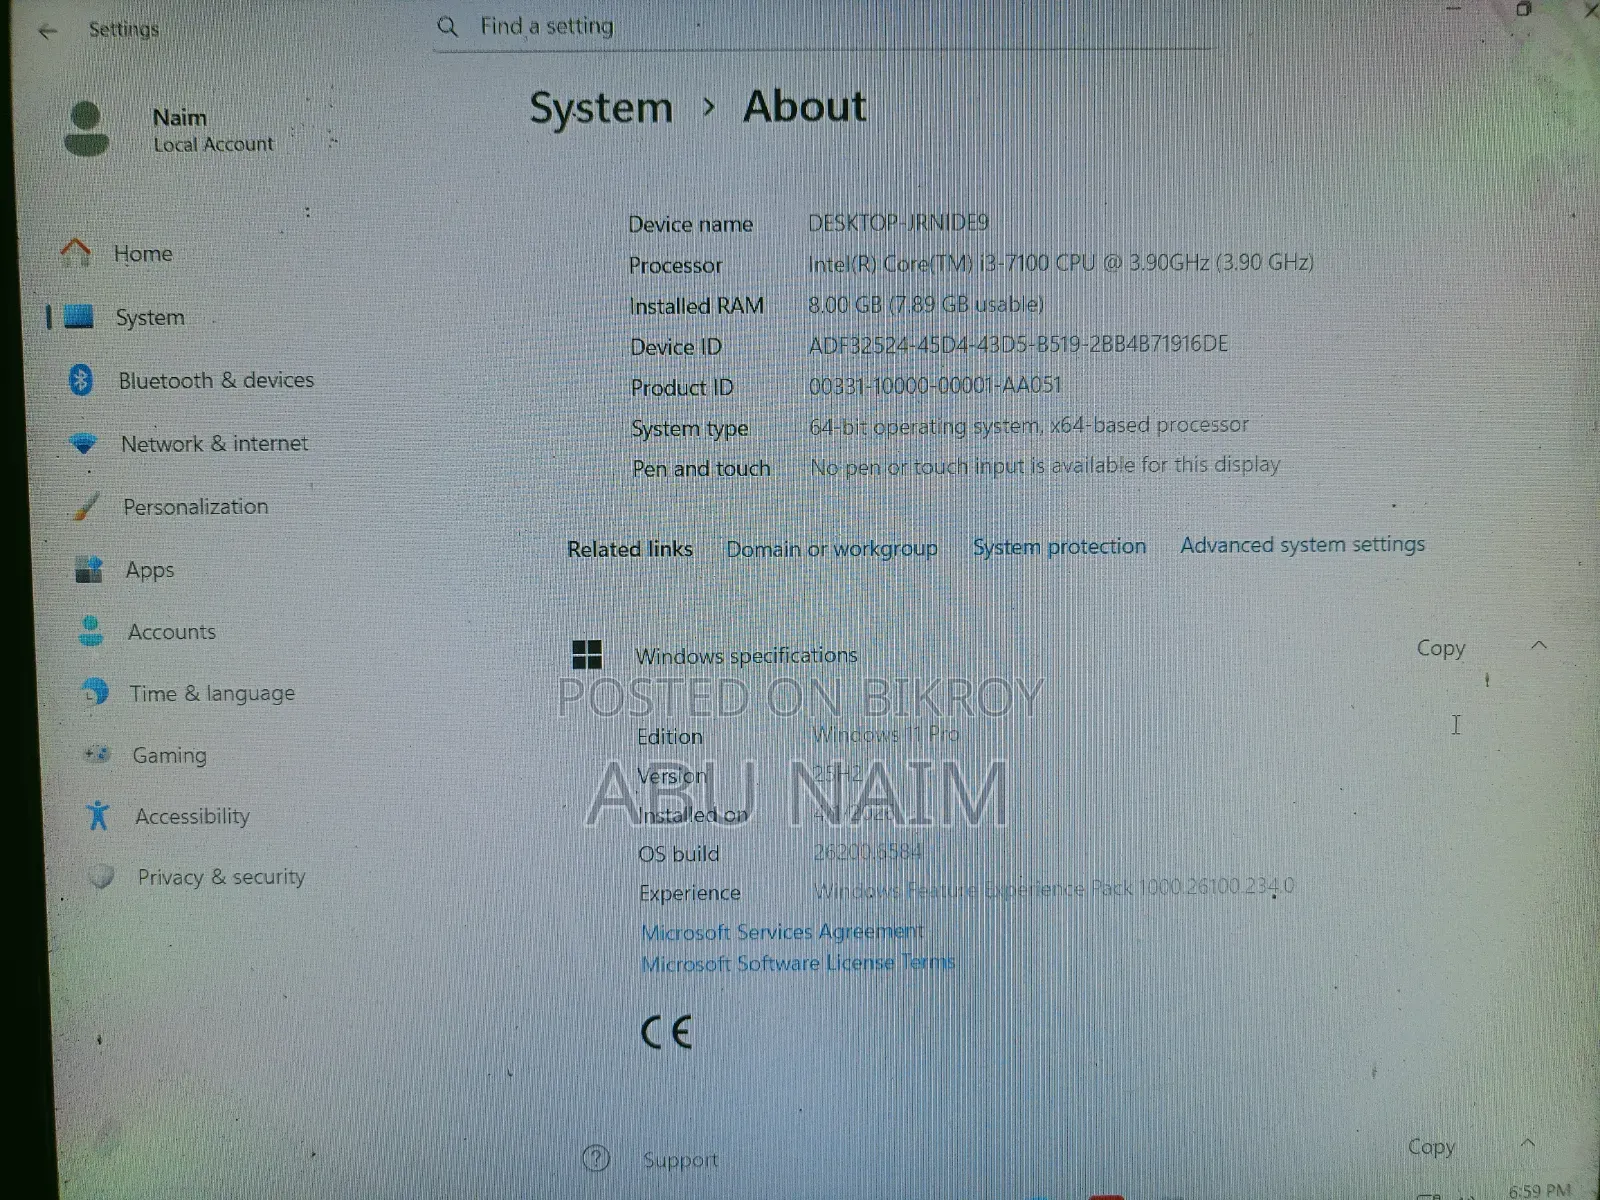This screenshot has height=1200, width=1600.
Task: Open System protection link
Action: (1059, 546)
